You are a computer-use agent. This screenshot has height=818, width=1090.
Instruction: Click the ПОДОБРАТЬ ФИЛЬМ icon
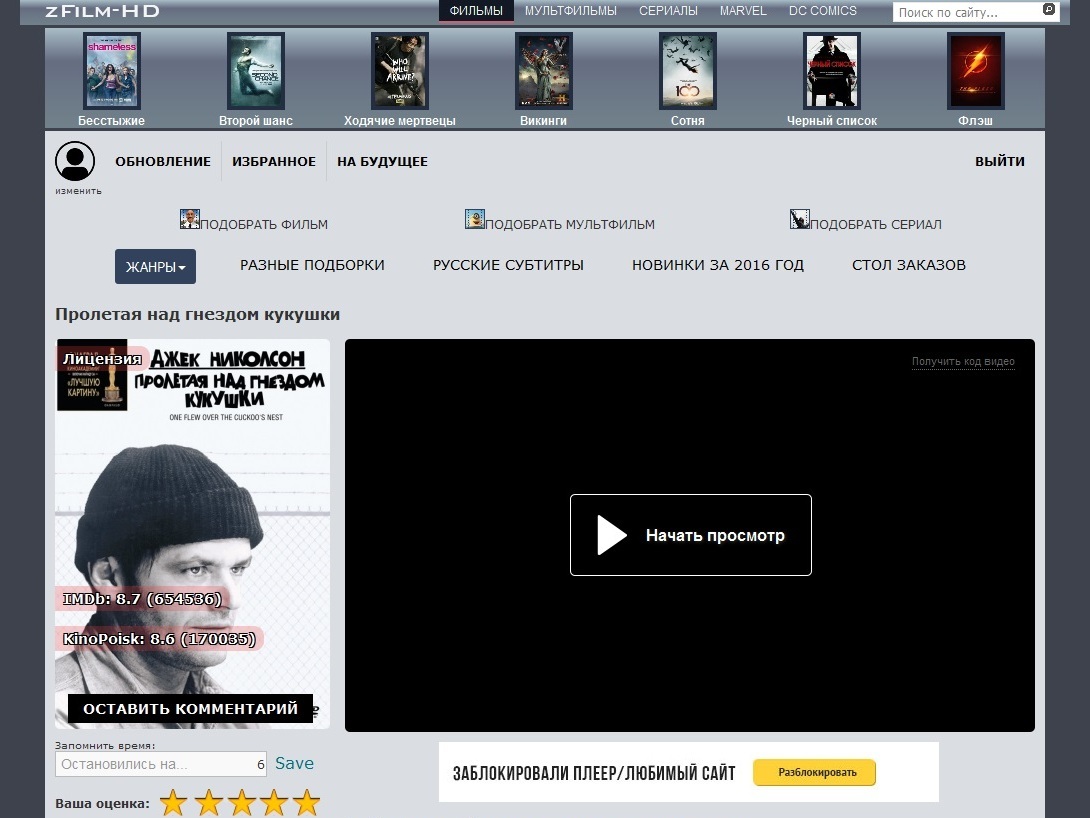(x=190, y=219)
